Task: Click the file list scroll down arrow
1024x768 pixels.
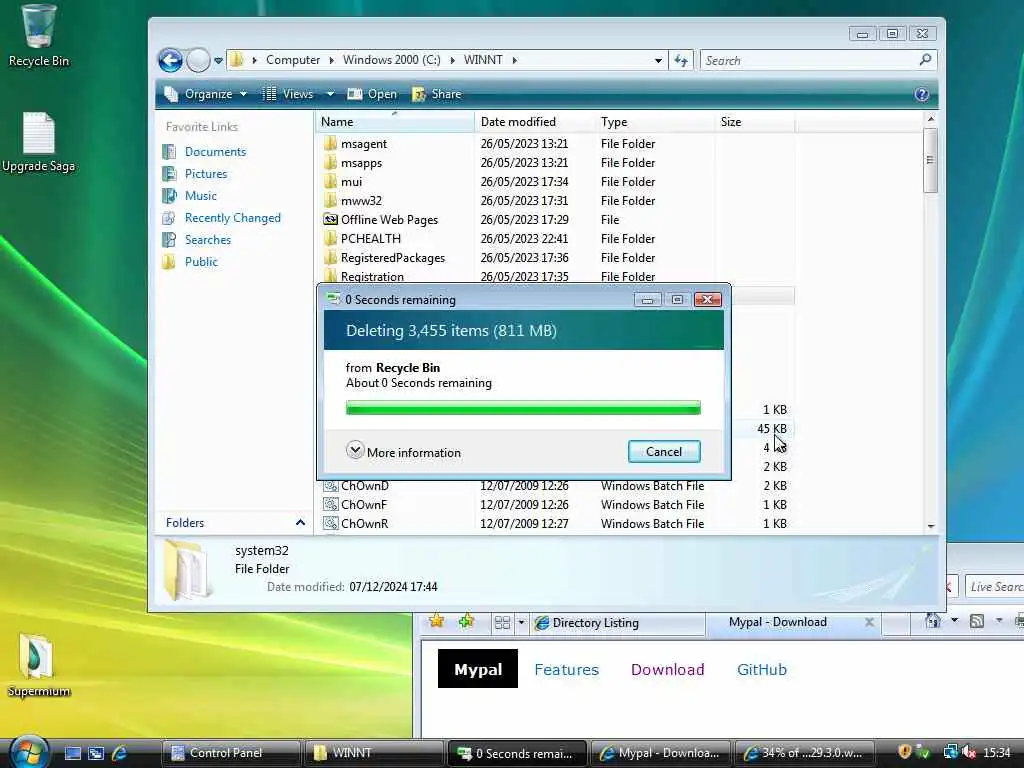Action: pyautogui.click(x=931, y=526)
